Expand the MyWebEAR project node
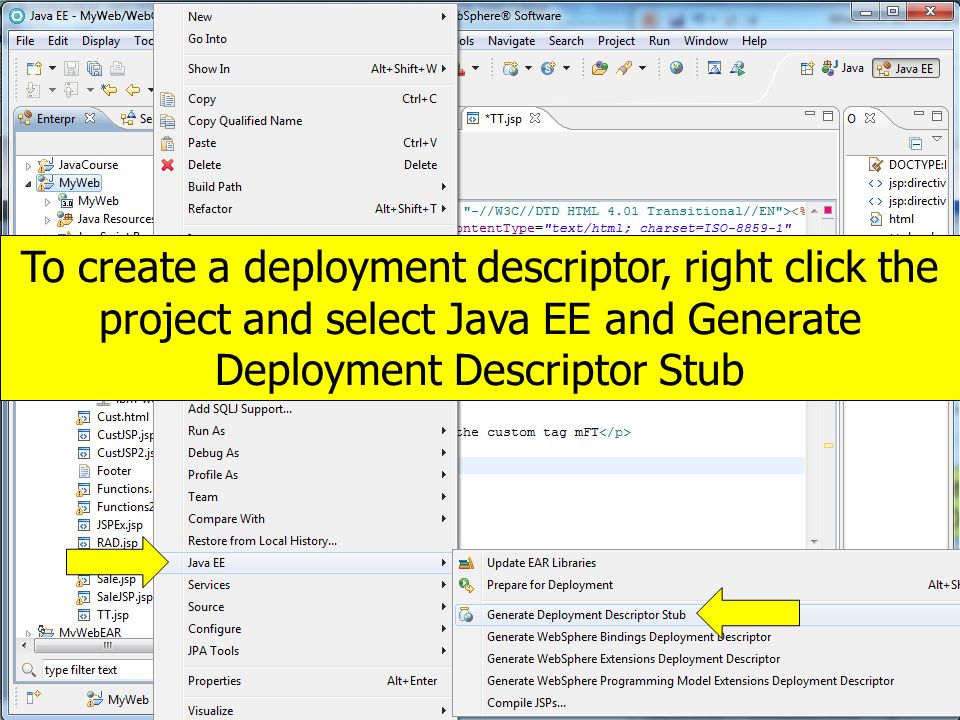Image resolution: width=960 pixels, height=720 pixels. [28, 633]
